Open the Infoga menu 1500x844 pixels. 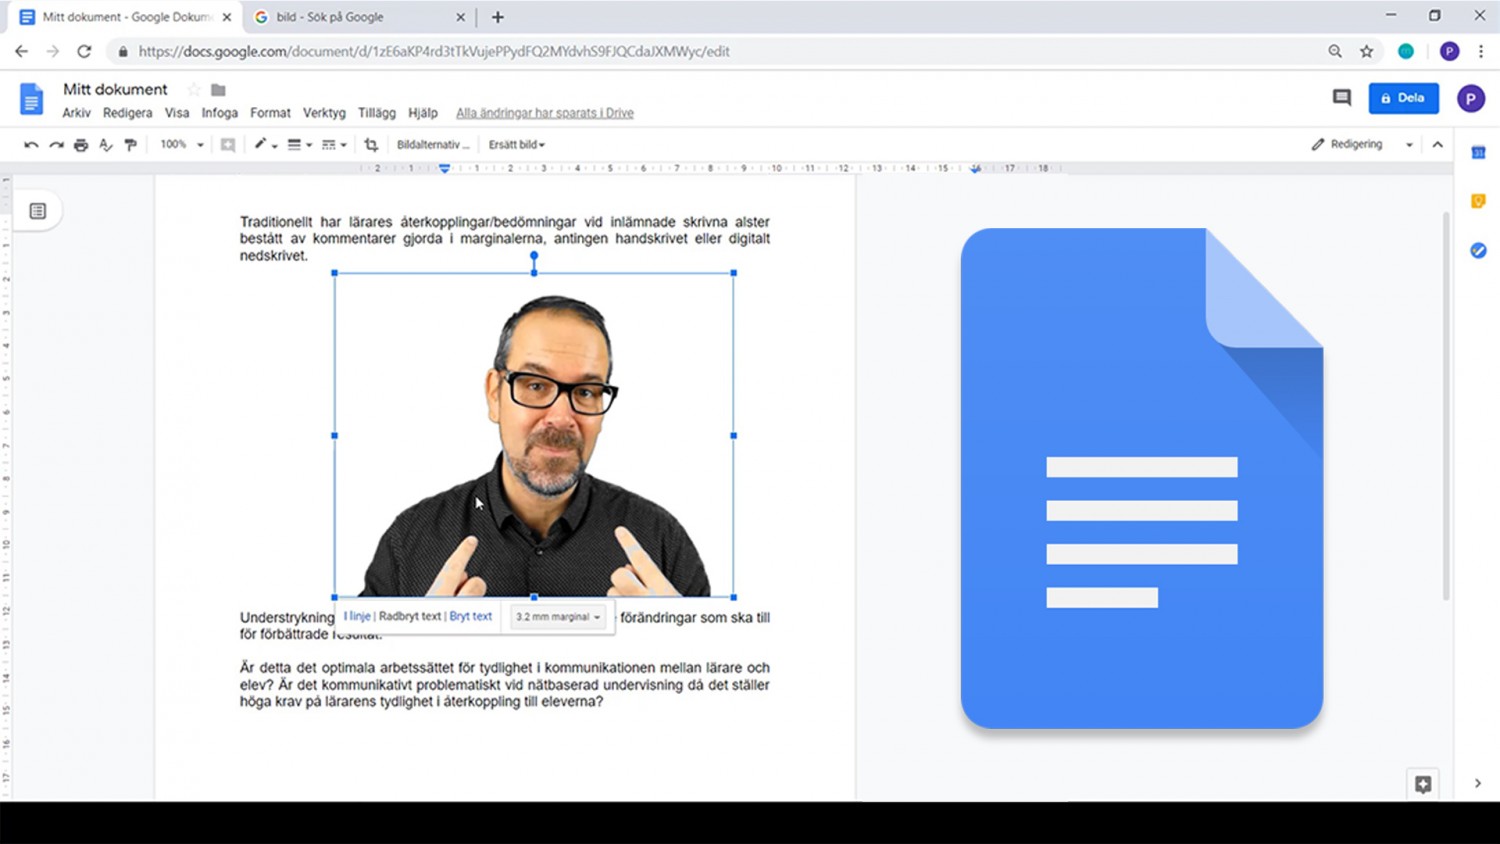coord(219,113)
